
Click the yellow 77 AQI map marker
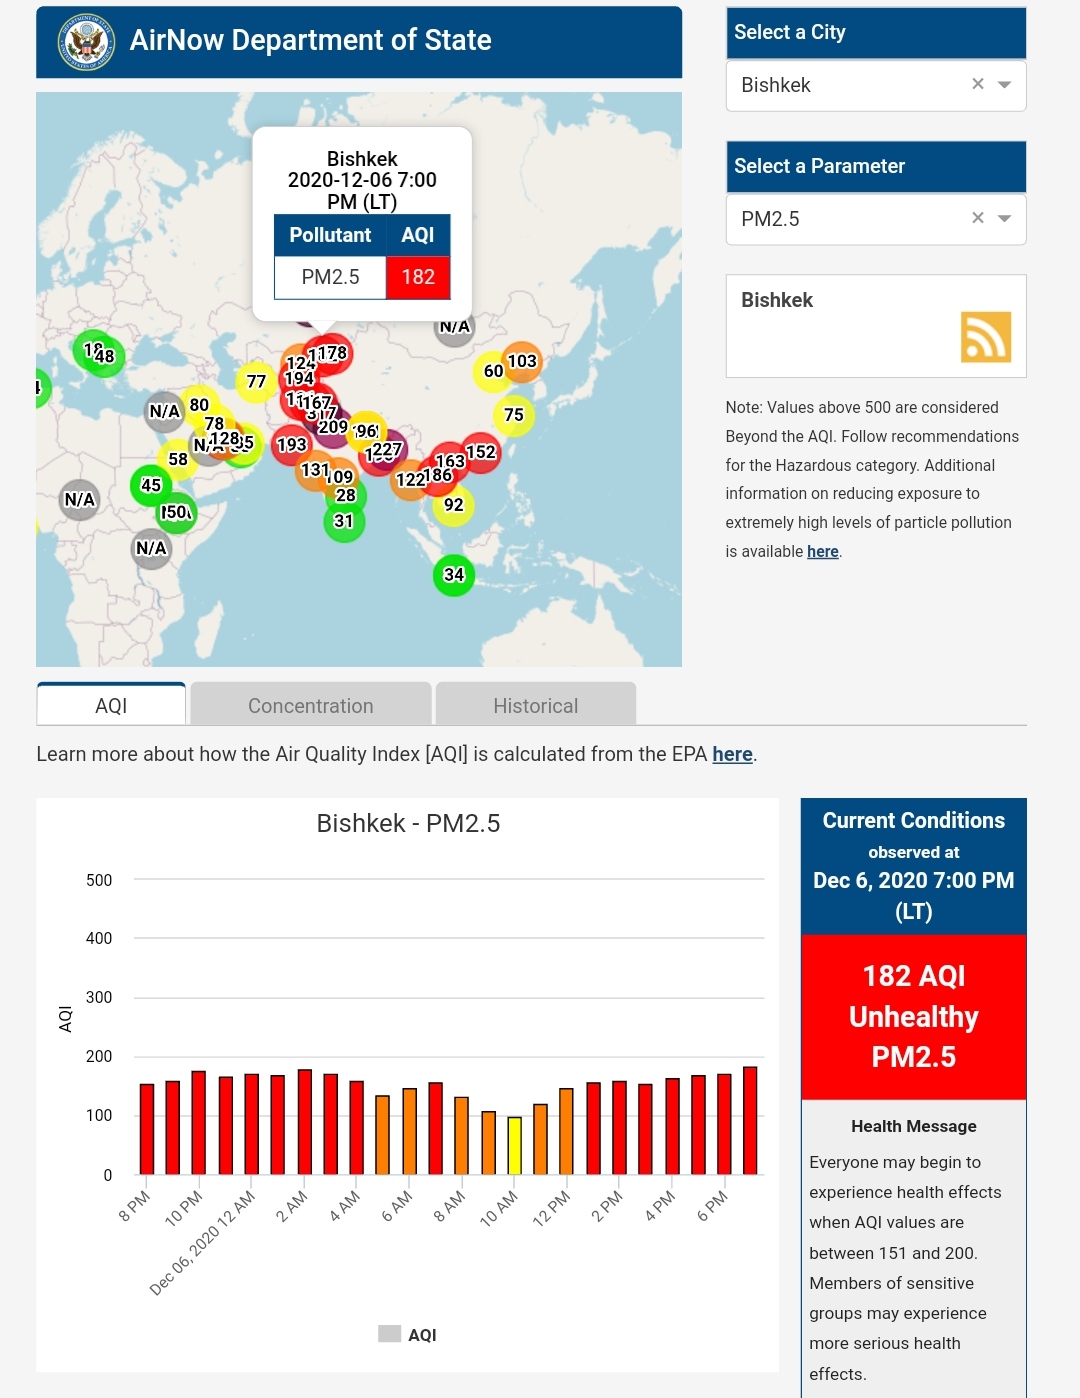pyautogui.click(x=256, y=382)
